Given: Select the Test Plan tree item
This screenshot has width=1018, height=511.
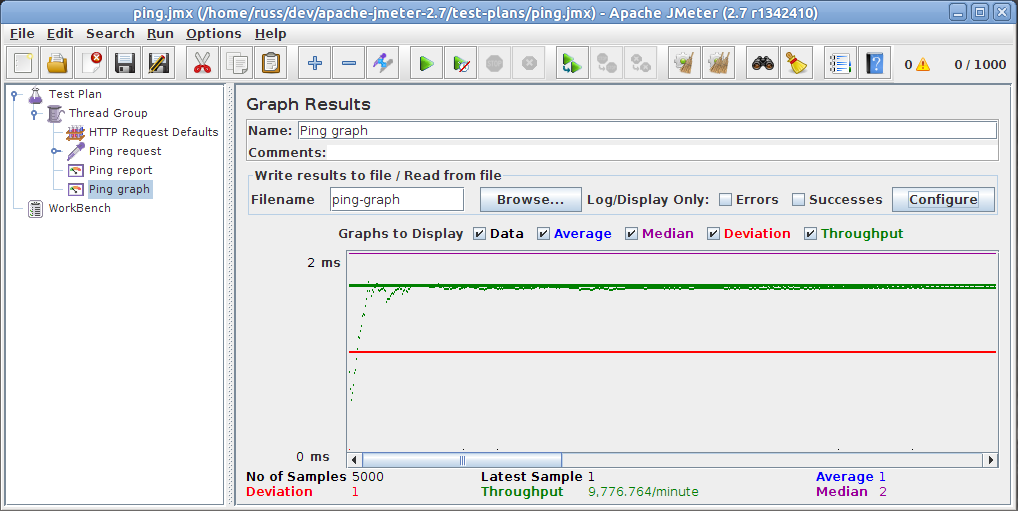Looking at the screenshot, I should (x=75, y=94).
